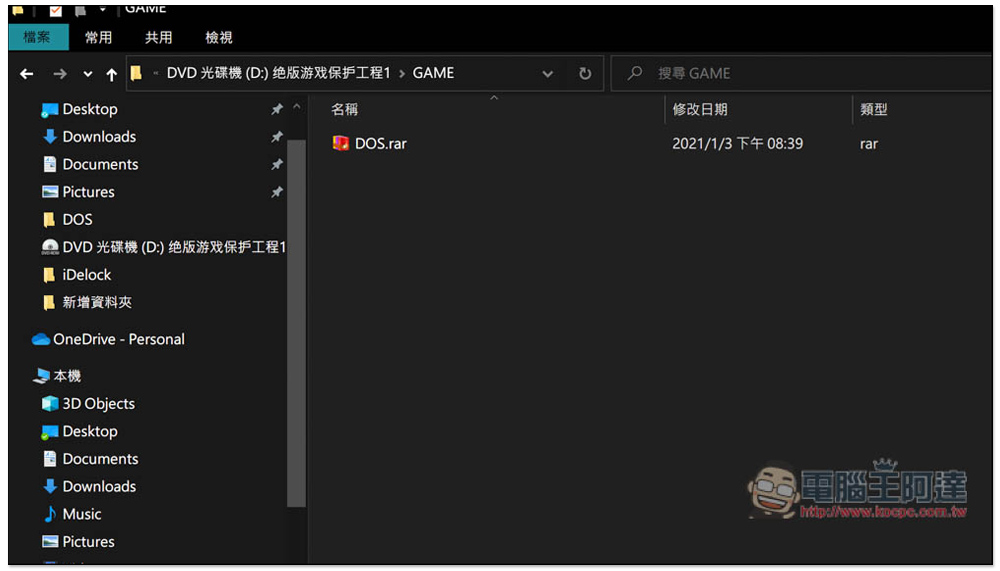The height and width of the screenshot is (571, 1000).
Task: Click navigation pane scroll up arrow
Action: point(297,107)
